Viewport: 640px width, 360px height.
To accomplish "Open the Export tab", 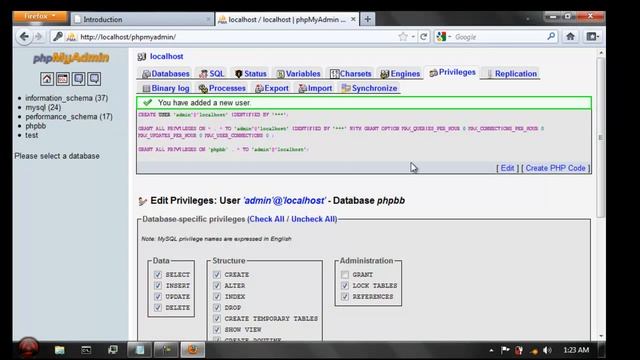I will [271, 88].
